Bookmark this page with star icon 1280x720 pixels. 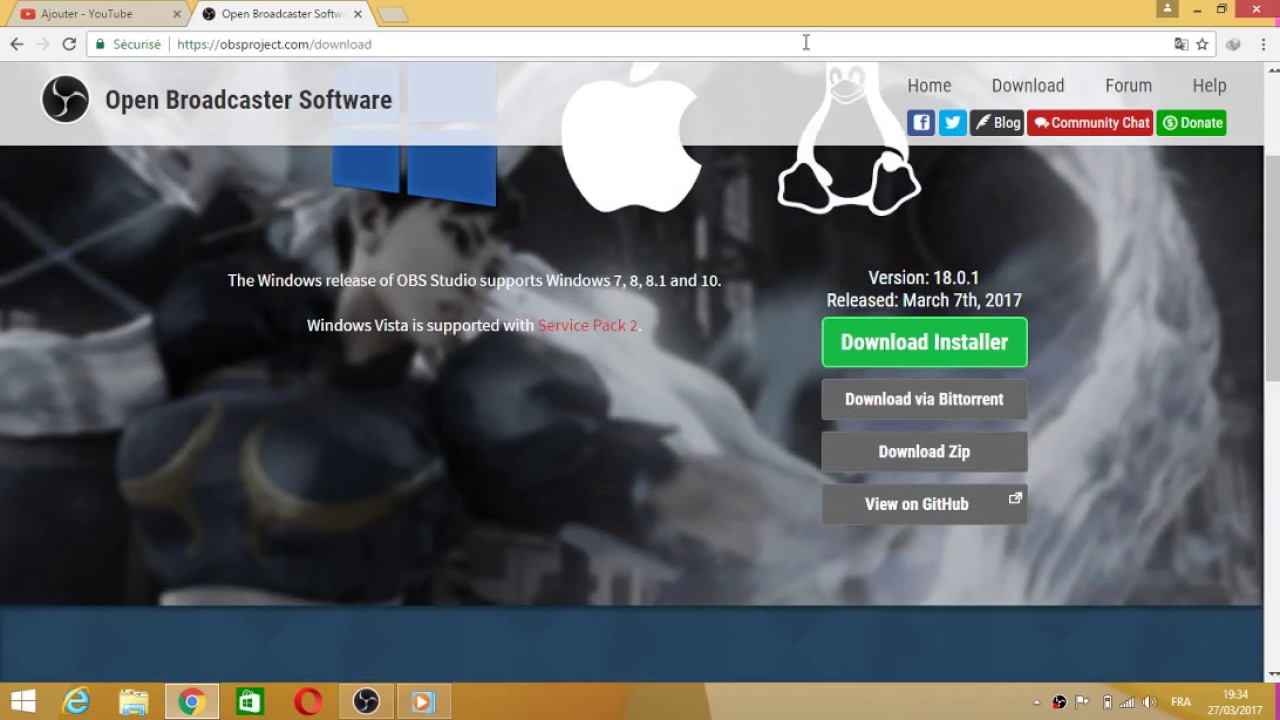[x=1202, y=44]
